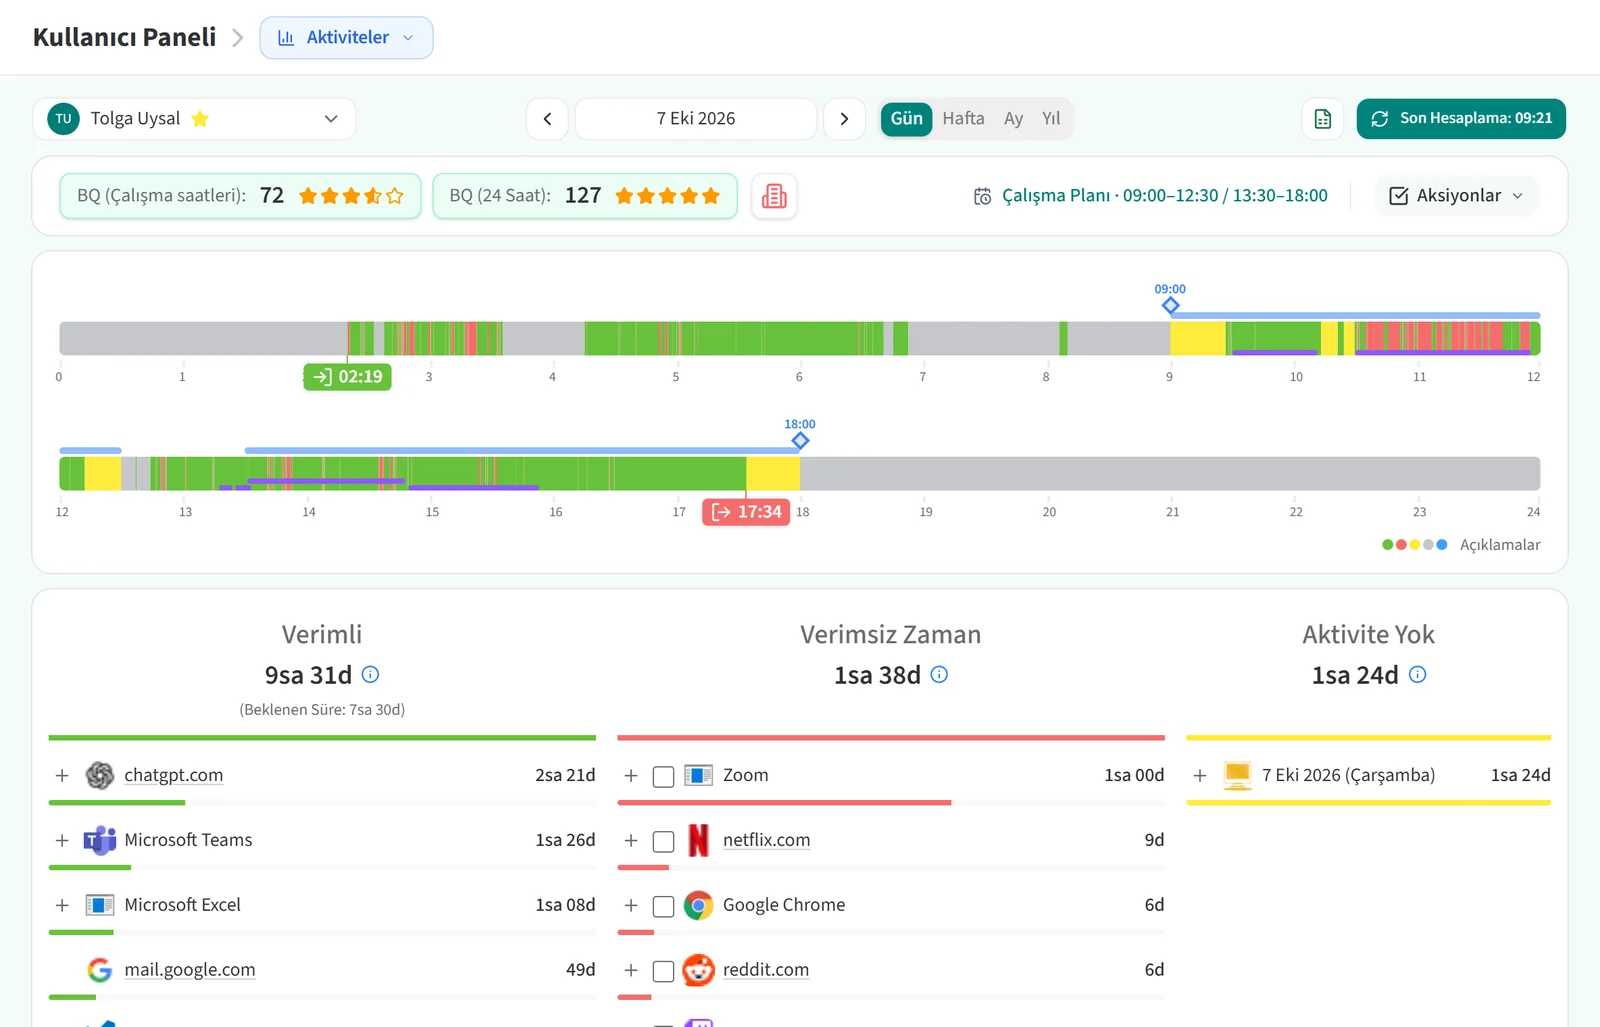Click the Microsoft Teams app icon
Screen dimensions: 1600x1027
click(x=100, y=840)
